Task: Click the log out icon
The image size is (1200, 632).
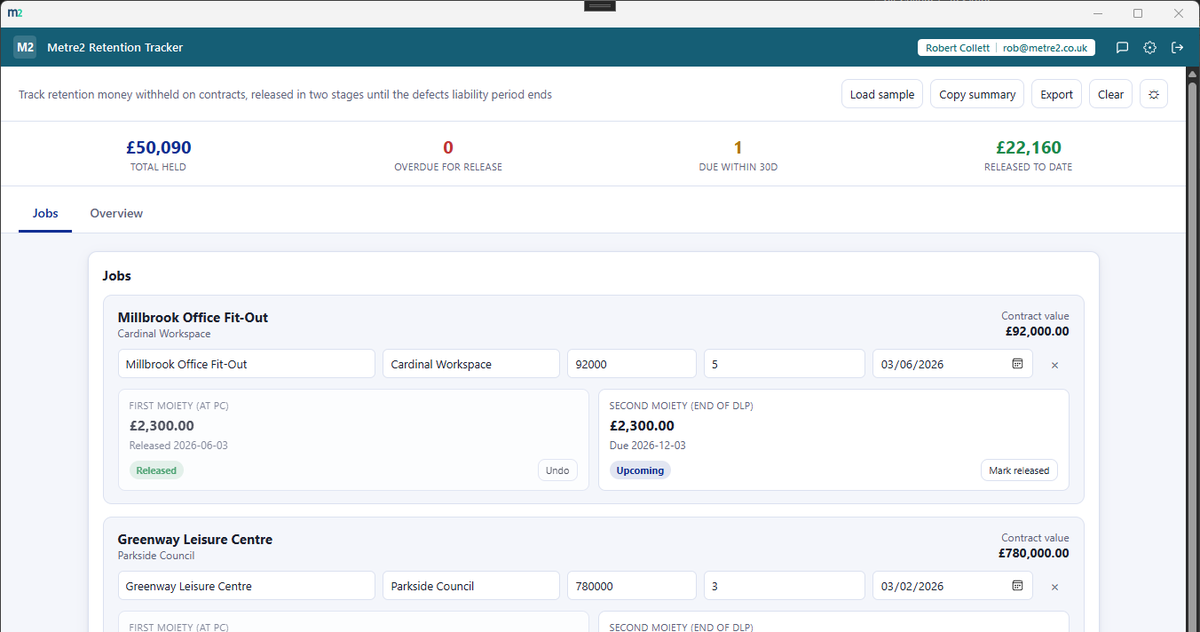Action: tap(1176, 47)
